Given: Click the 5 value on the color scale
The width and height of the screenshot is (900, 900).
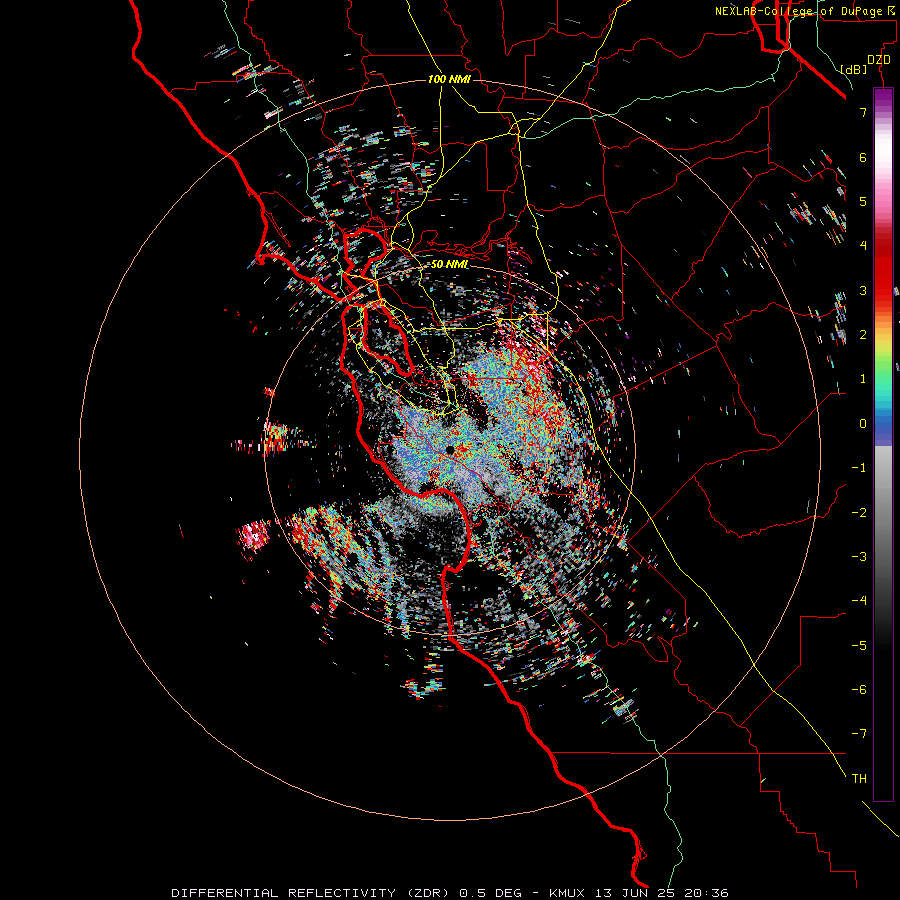Looking at the screenshot, I should tap(863, 201).
